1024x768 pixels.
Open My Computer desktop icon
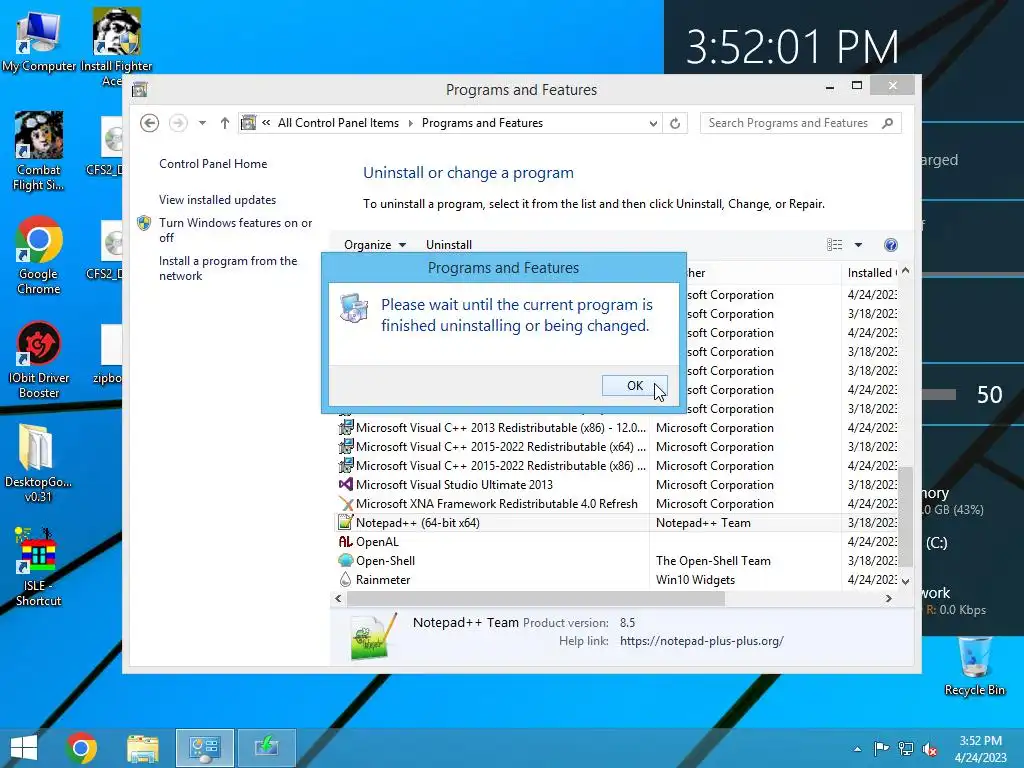pos(39,40)
